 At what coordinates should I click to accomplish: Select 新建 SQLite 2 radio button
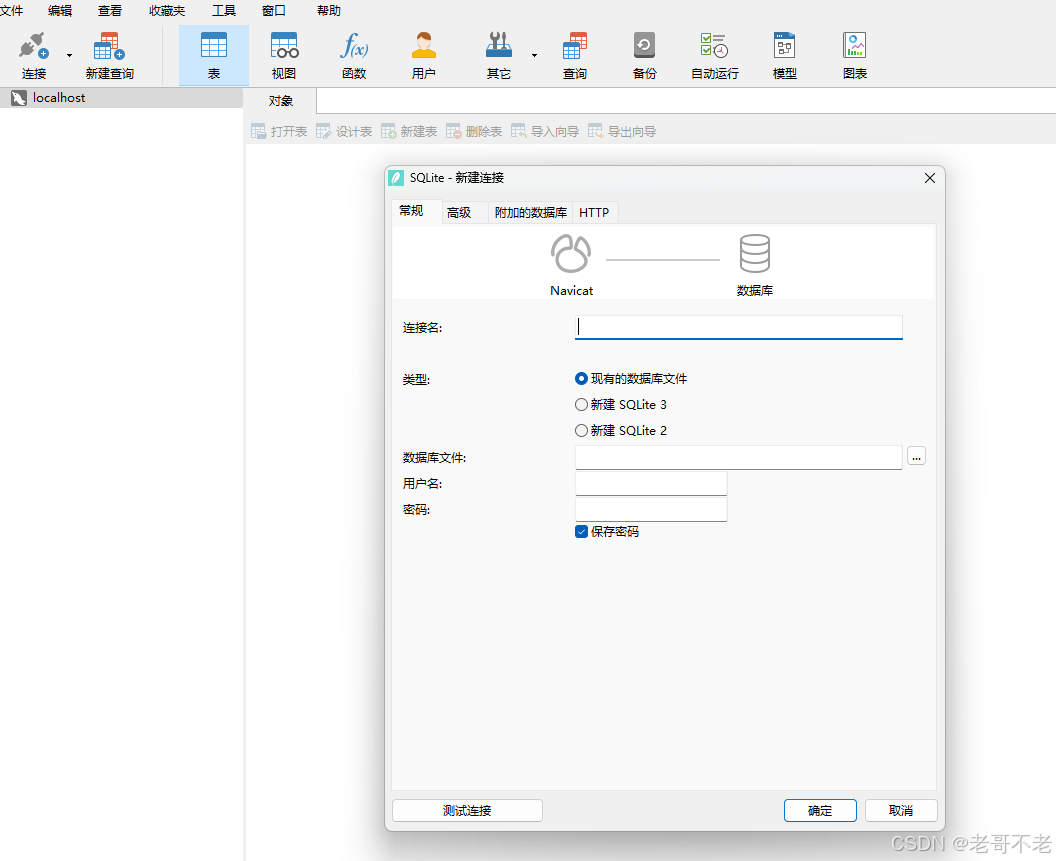click(x=581, y=430)
